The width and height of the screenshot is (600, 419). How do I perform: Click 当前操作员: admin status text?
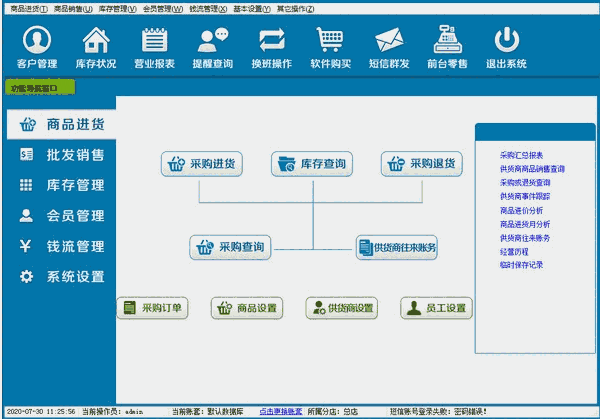[112, 412]
